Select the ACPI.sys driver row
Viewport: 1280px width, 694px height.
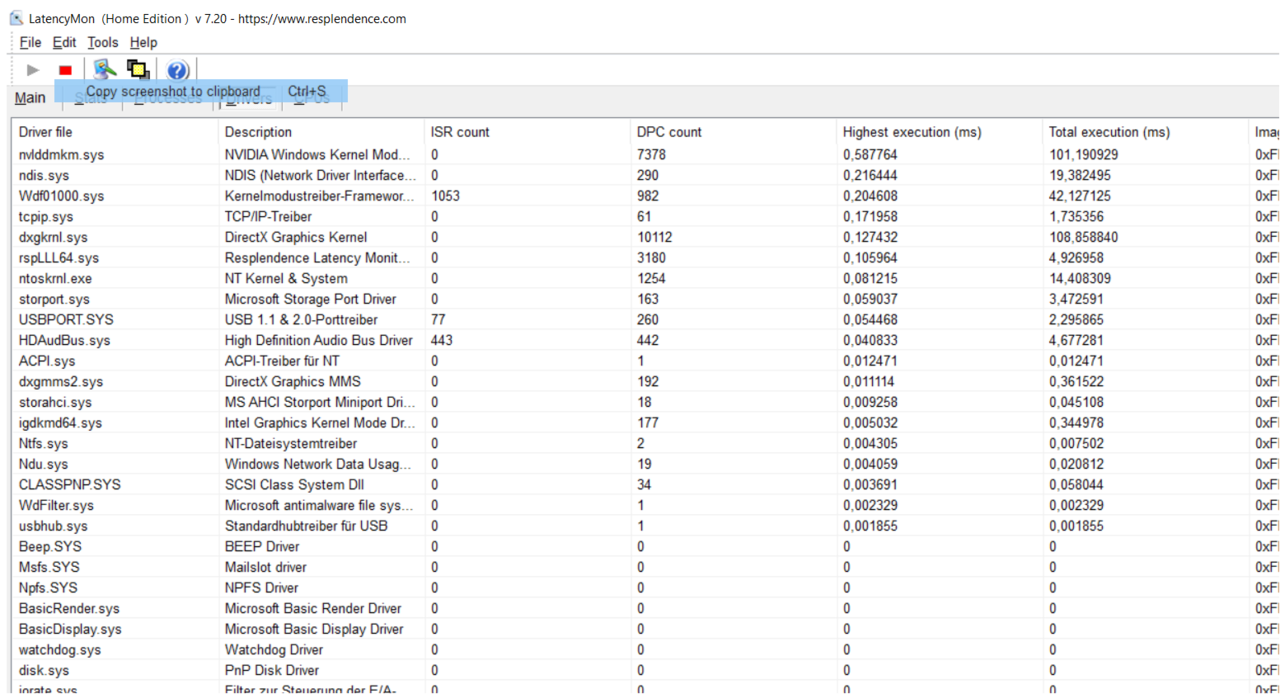point(645,361)
